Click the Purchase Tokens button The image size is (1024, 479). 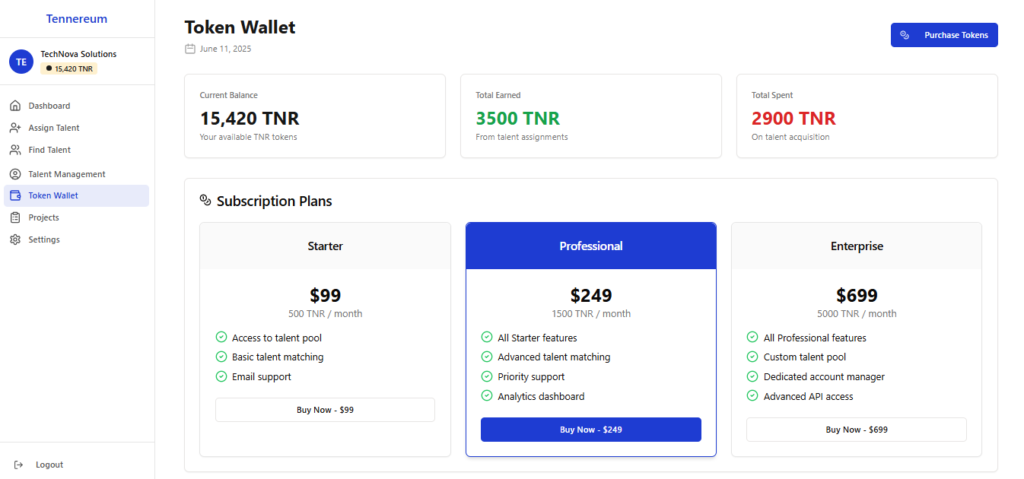point(944,35)
